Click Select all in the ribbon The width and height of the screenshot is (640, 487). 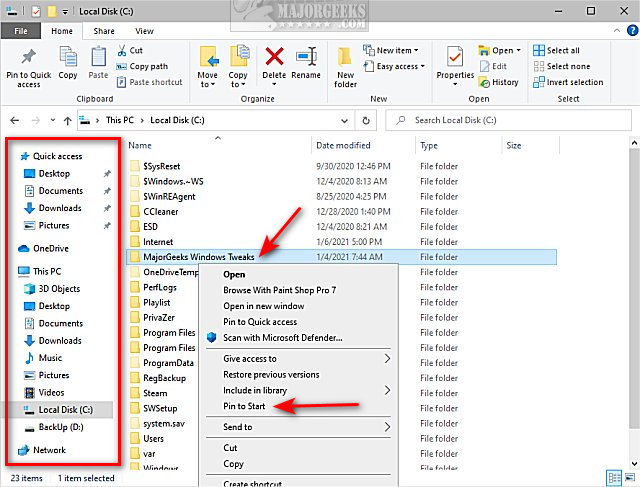[x=556, y=51]
